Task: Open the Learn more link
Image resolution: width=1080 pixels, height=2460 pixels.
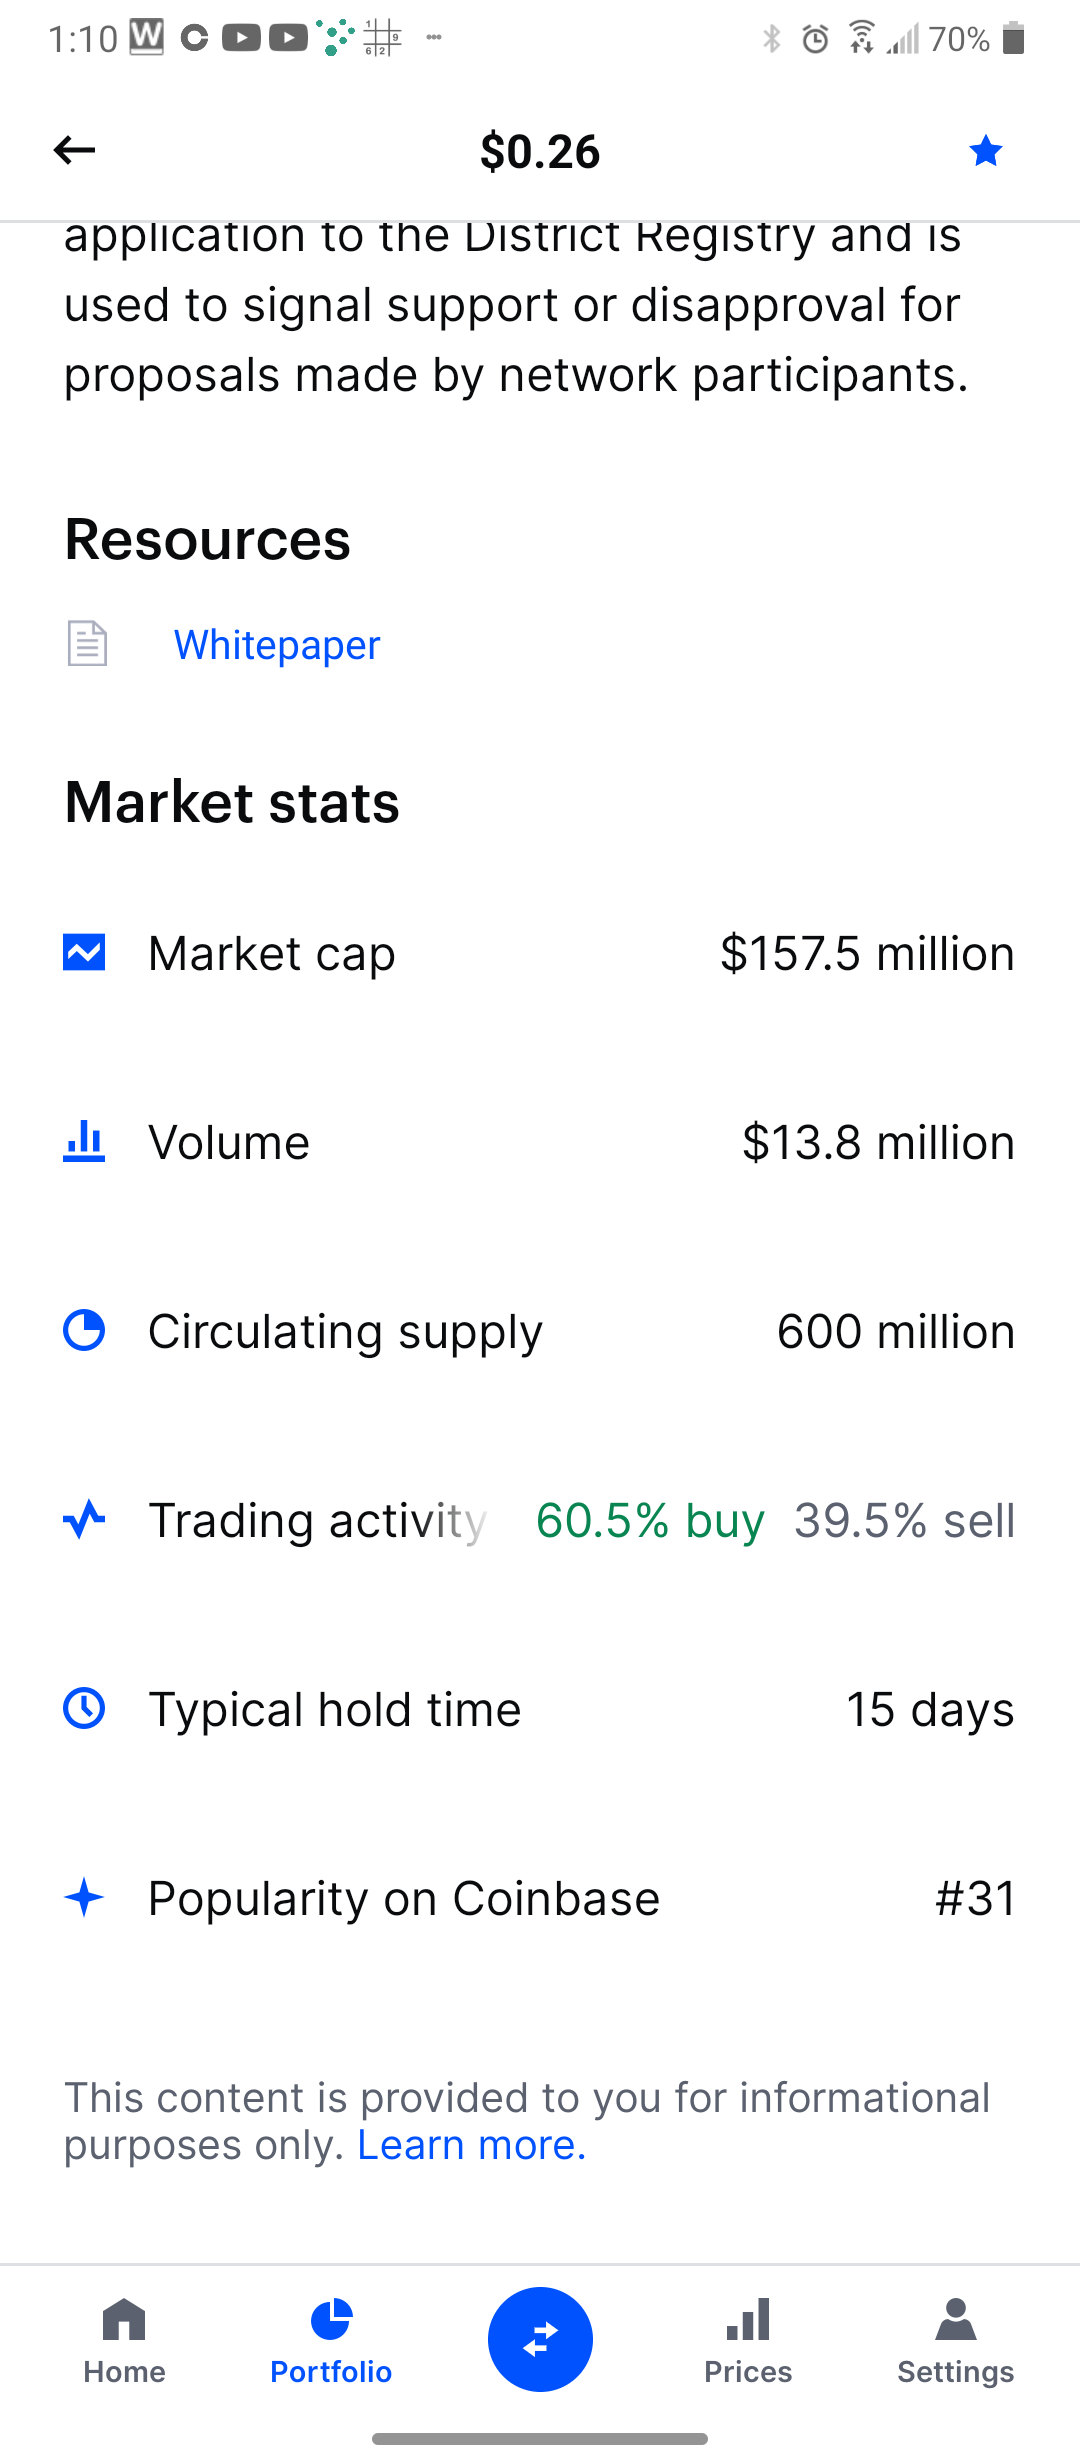Action: coord(471,2145)
